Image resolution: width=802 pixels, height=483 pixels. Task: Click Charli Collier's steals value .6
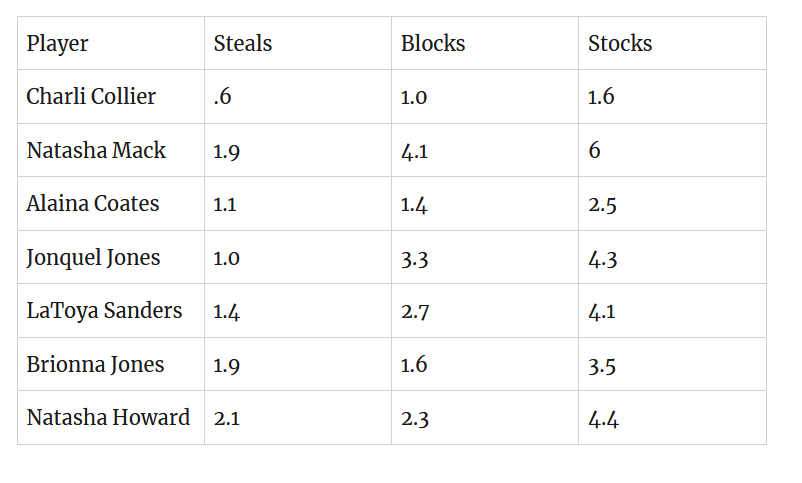(221, 97)
